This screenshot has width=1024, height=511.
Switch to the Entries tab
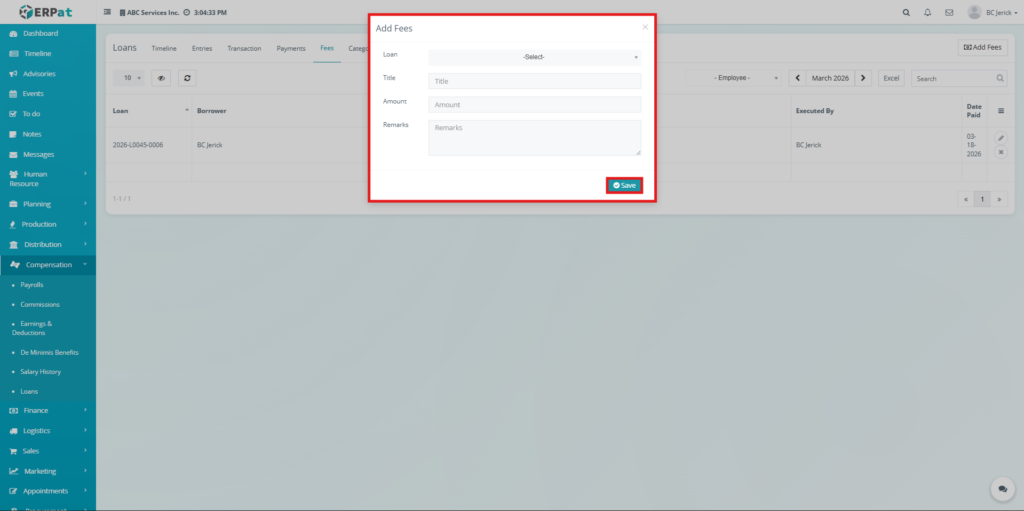pyautogui.click(x=202, y=48)
